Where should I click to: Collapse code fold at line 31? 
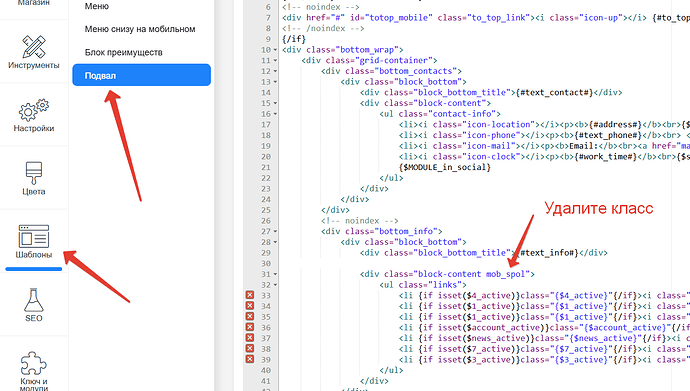click(275, 274)
